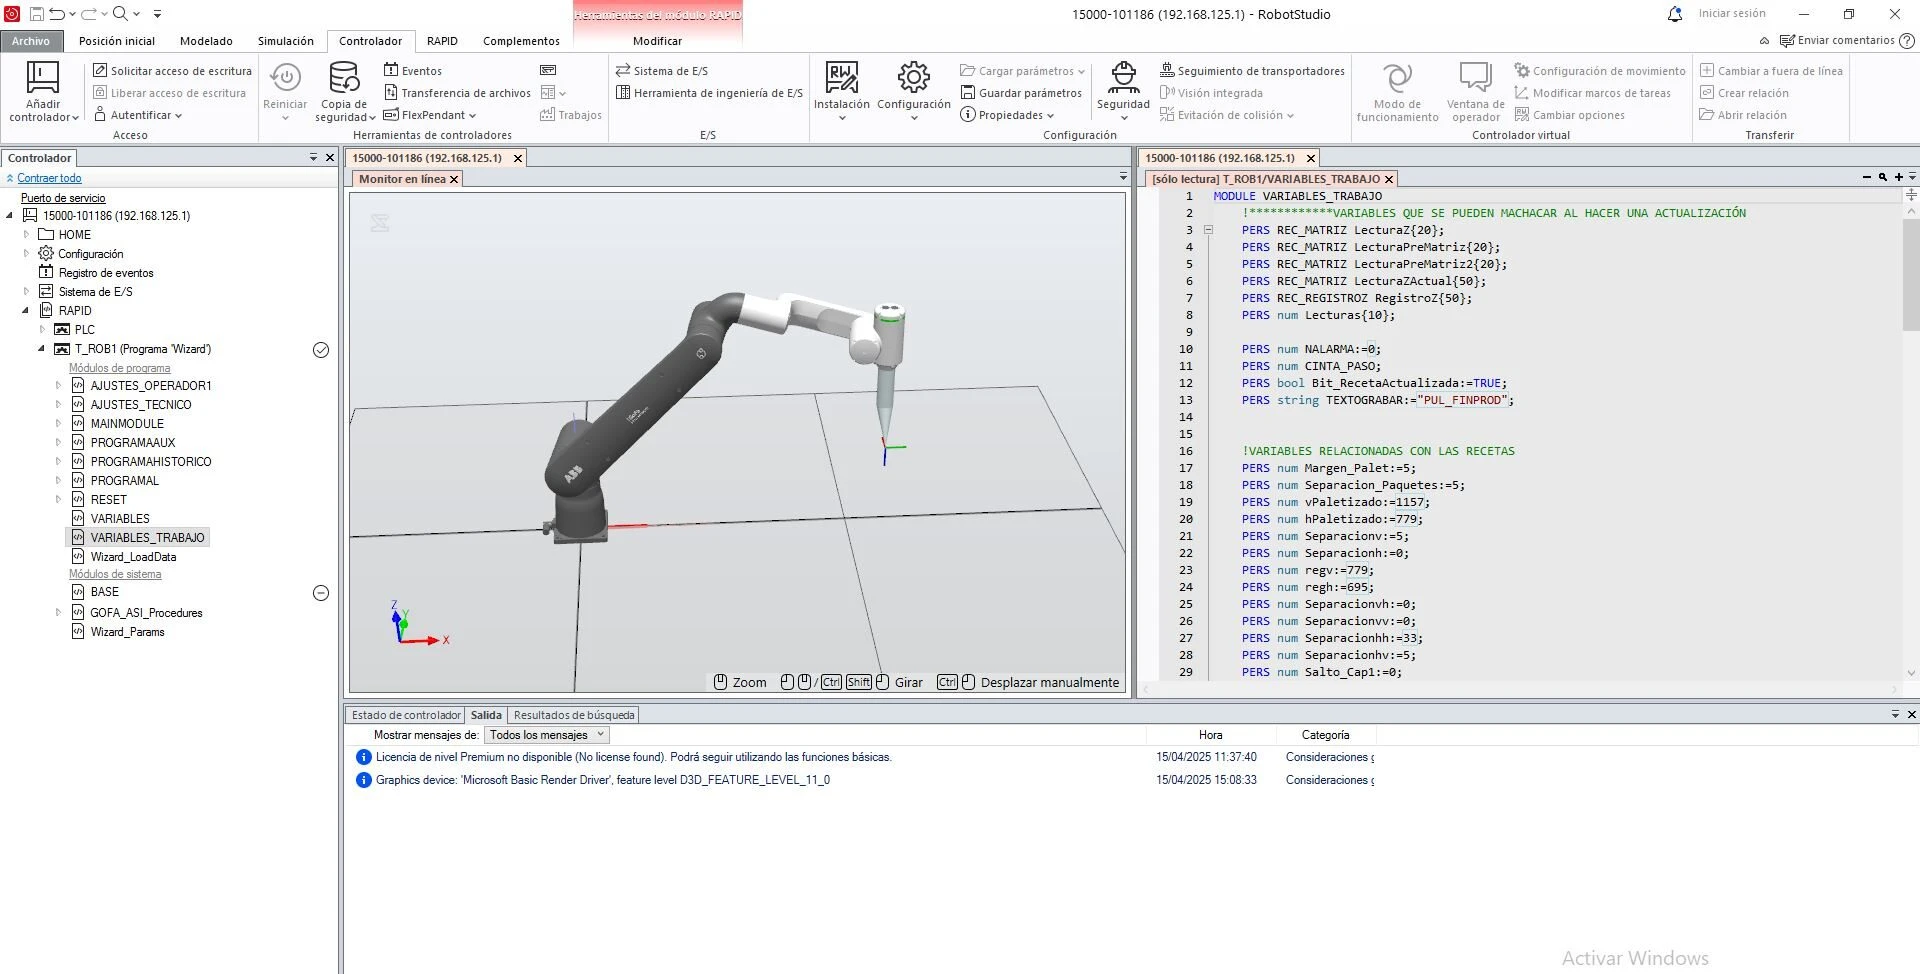
Task: Expand the HOME folder in controller tree
Action: pyautogui.click(x=25, y=234)
